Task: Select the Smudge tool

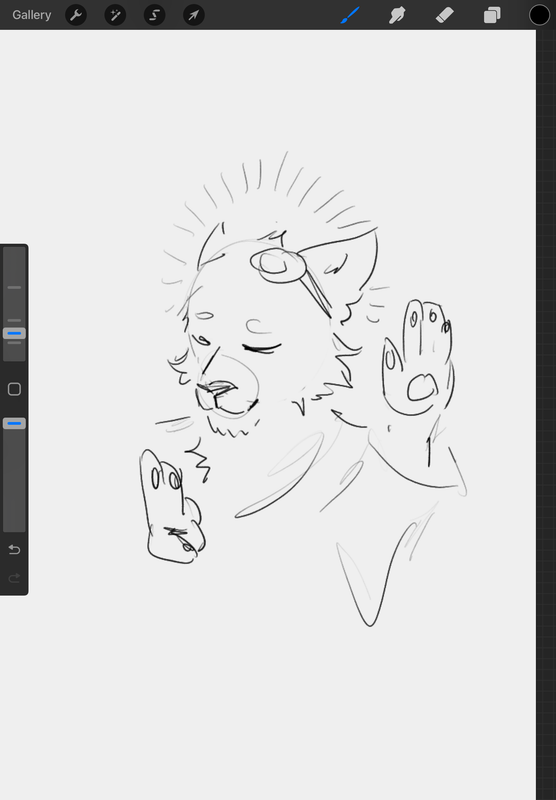Action: [x=397, y=15]
